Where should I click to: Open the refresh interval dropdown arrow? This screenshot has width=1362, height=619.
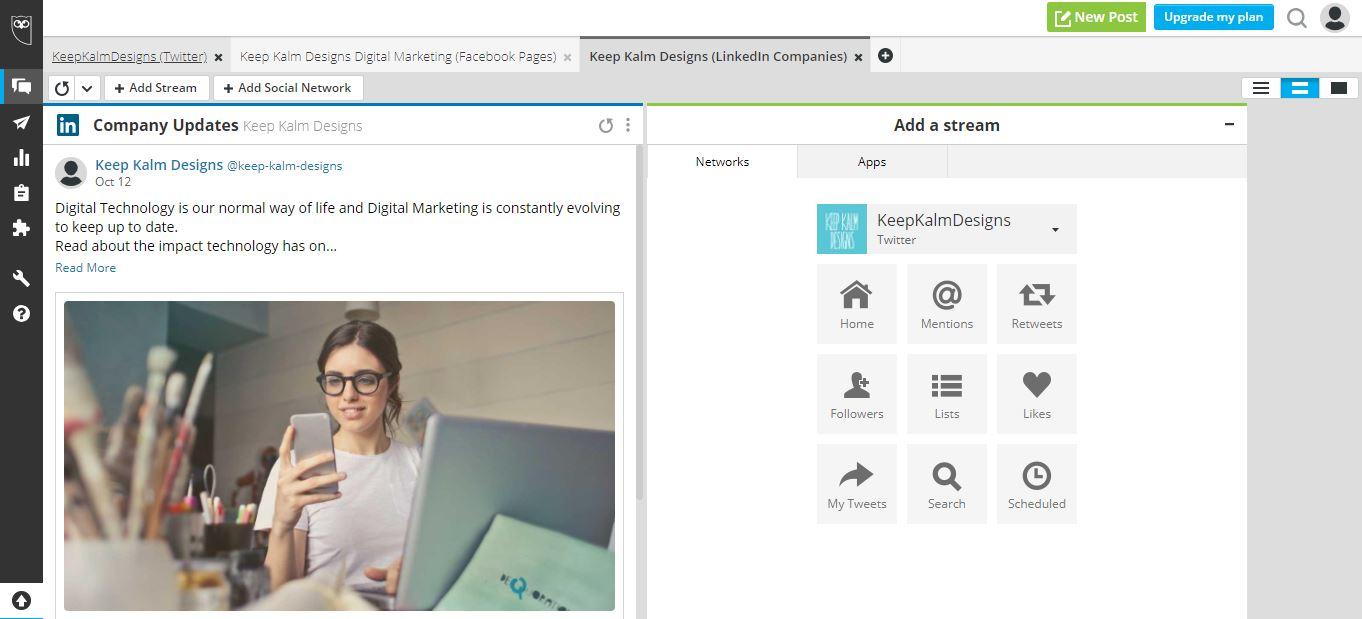coord(87,88)
